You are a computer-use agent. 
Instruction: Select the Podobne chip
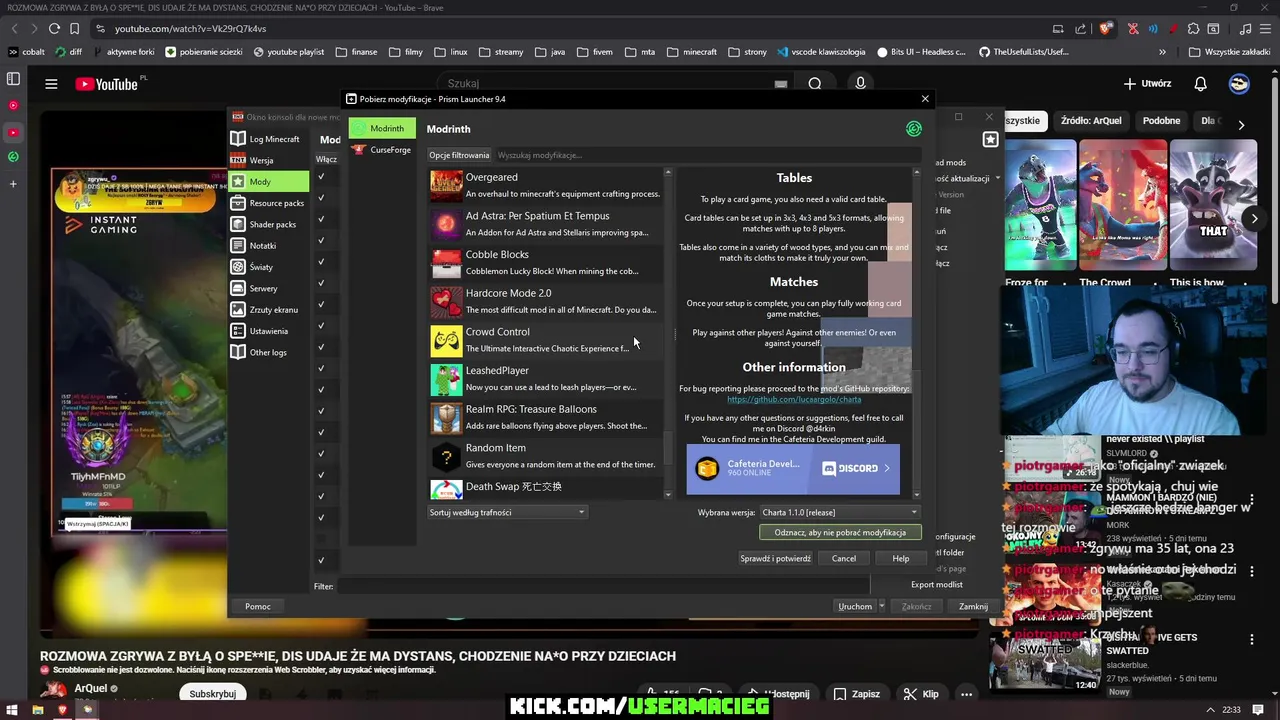click(1161, 121)
